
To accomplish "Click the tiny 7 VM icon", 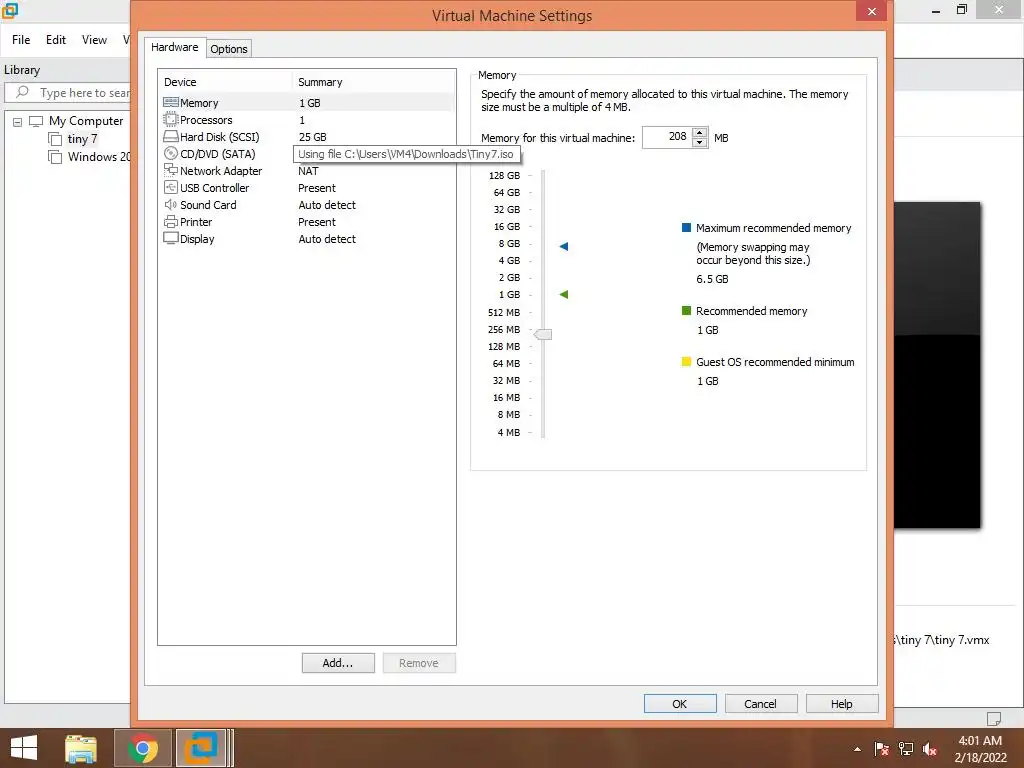I will pos(56,139).
